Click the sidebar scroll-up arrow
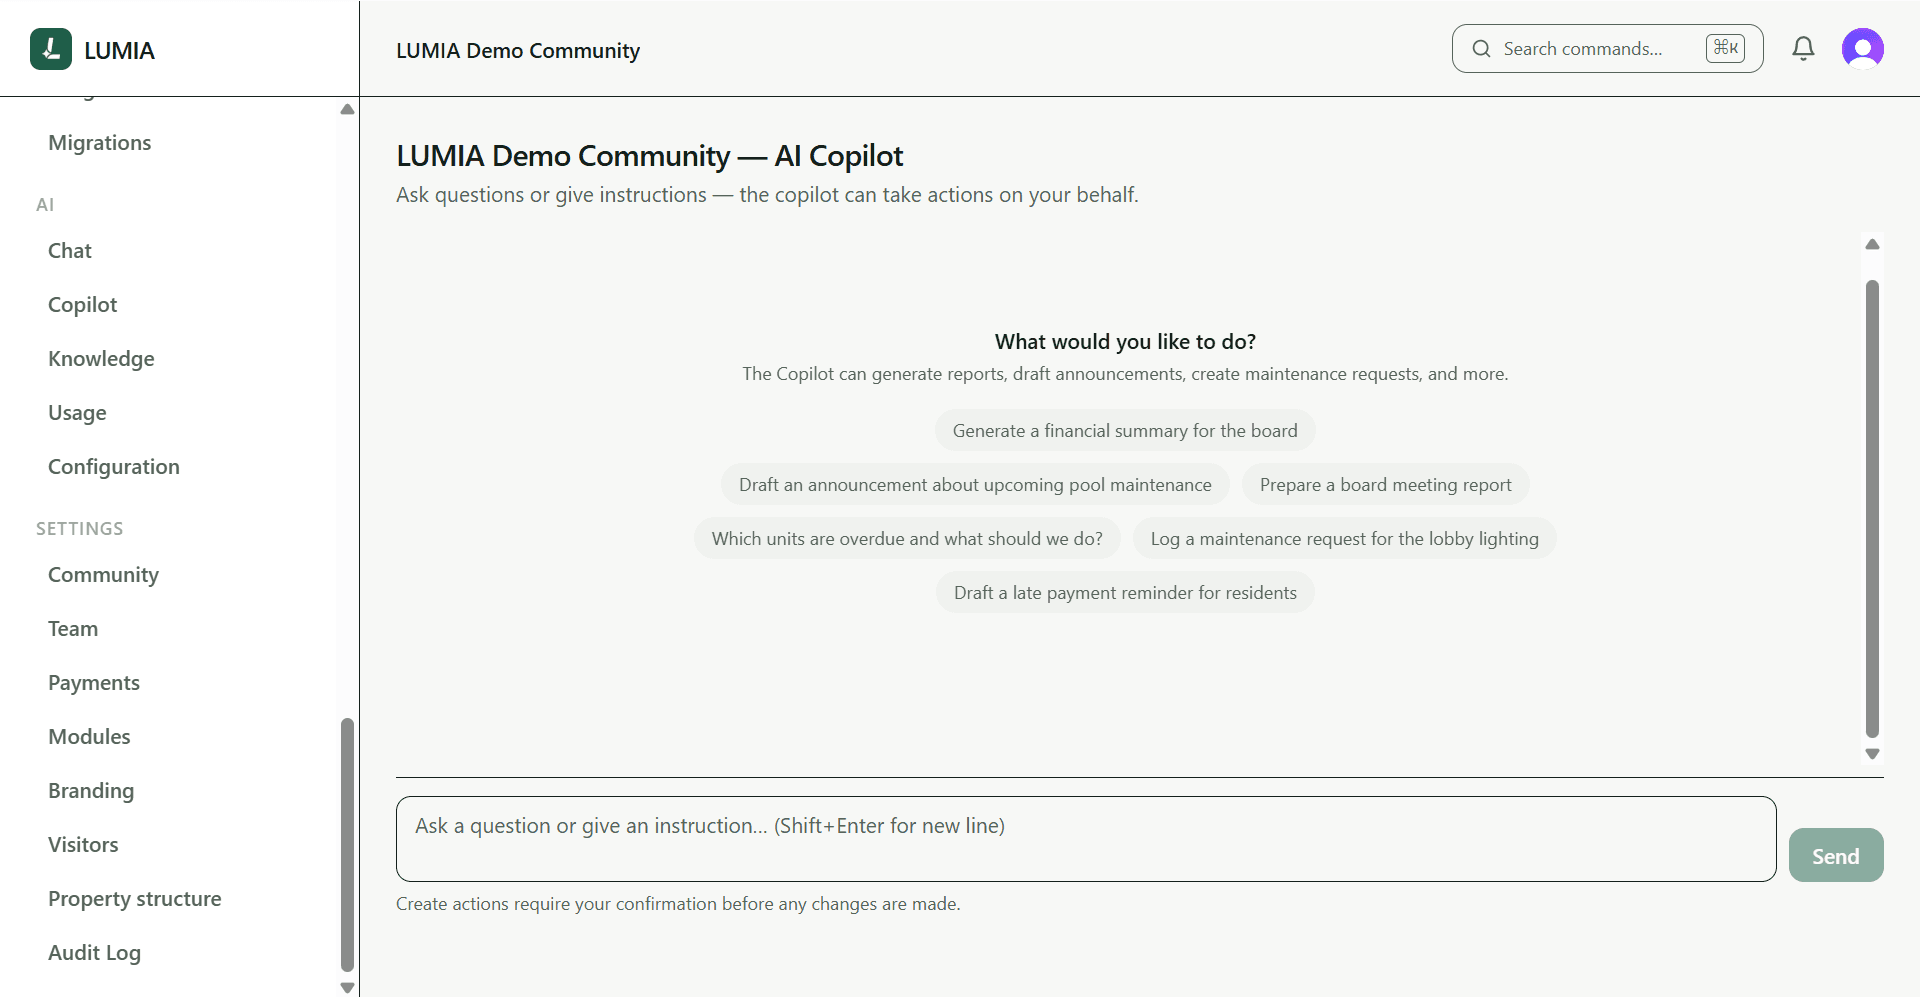The image size is (1920, 997). (347, 109)
